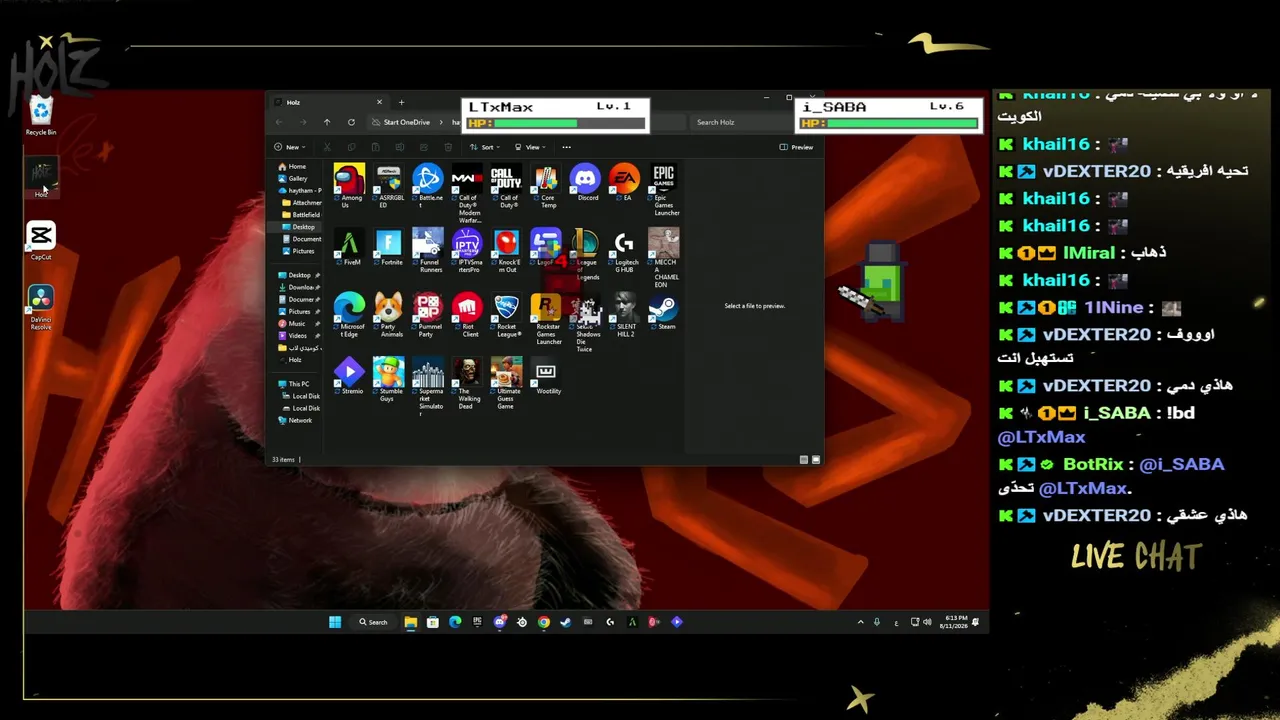Select the Wootility shortcut
Viewport: 1280px width, 720px height.
(x=546, y=376)
